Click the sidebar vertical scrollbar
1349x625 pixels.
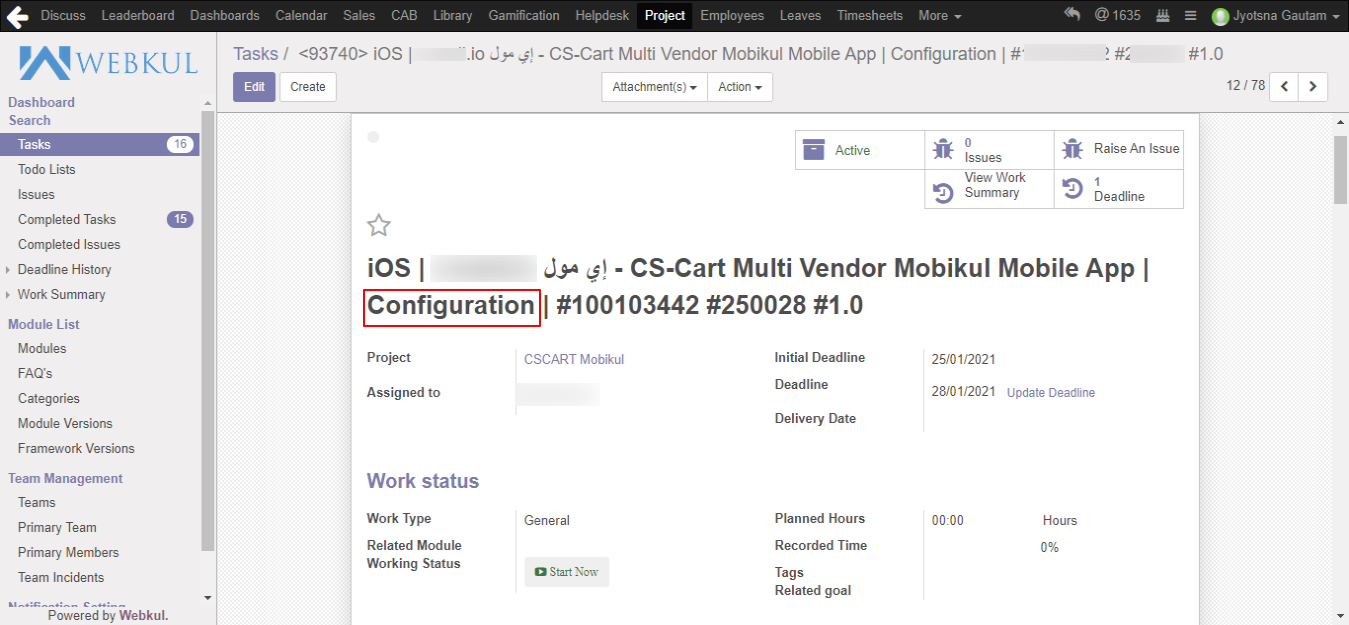[x=208, y=330]
